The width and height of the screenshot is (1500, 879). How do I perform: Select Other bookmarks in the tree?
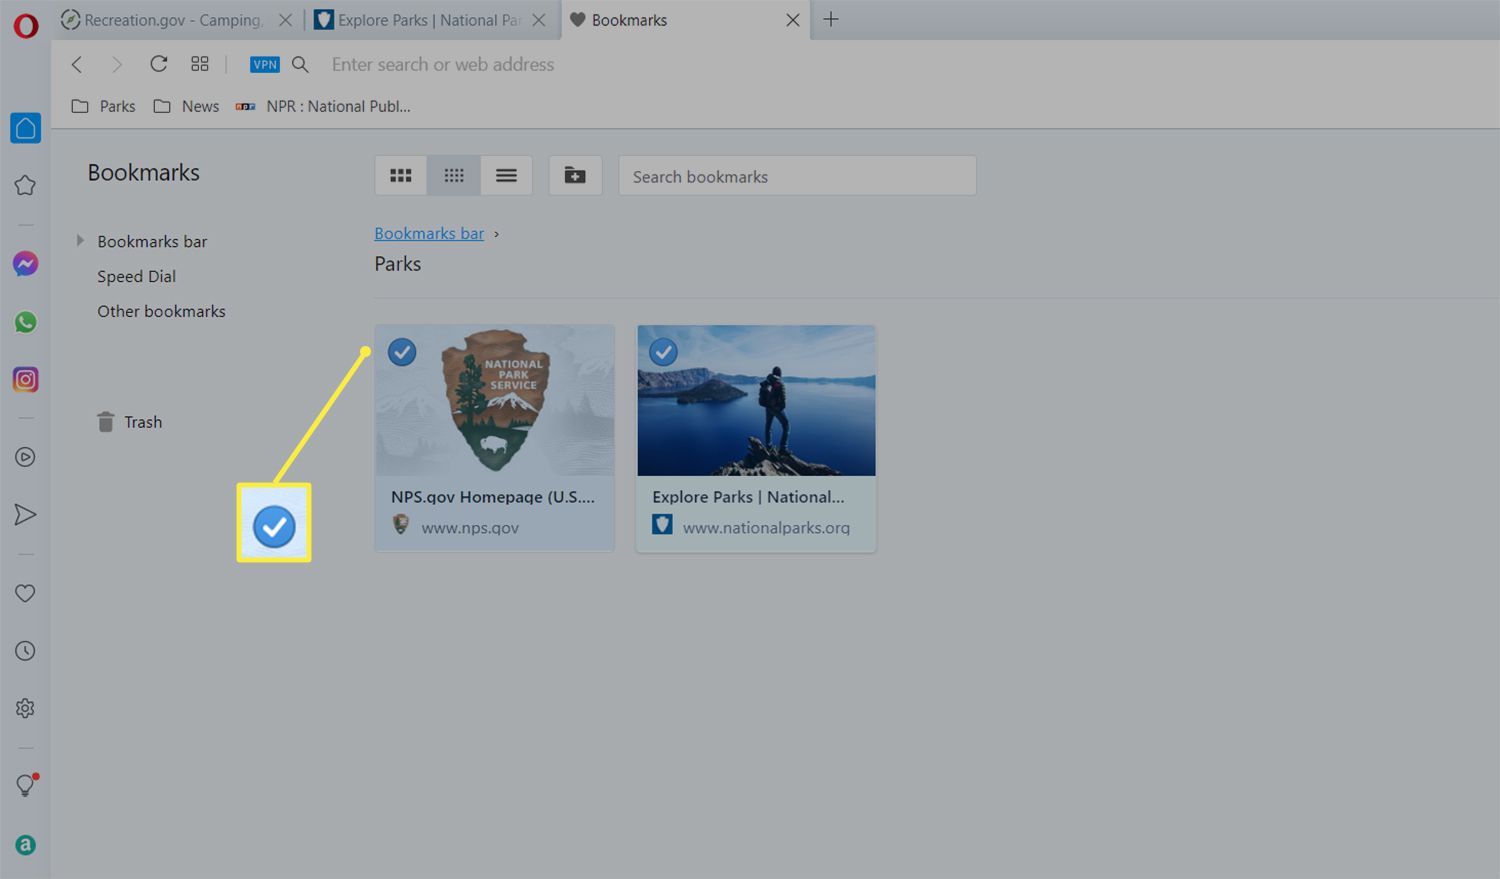pyautogui.click(x=161, y=311)
